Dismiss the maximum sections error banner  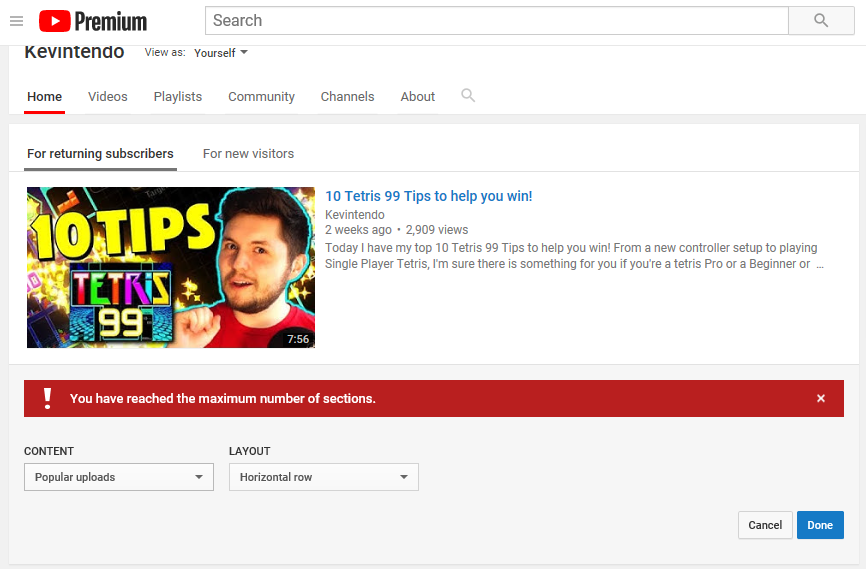pyautogui.click(x=821, y=398)
